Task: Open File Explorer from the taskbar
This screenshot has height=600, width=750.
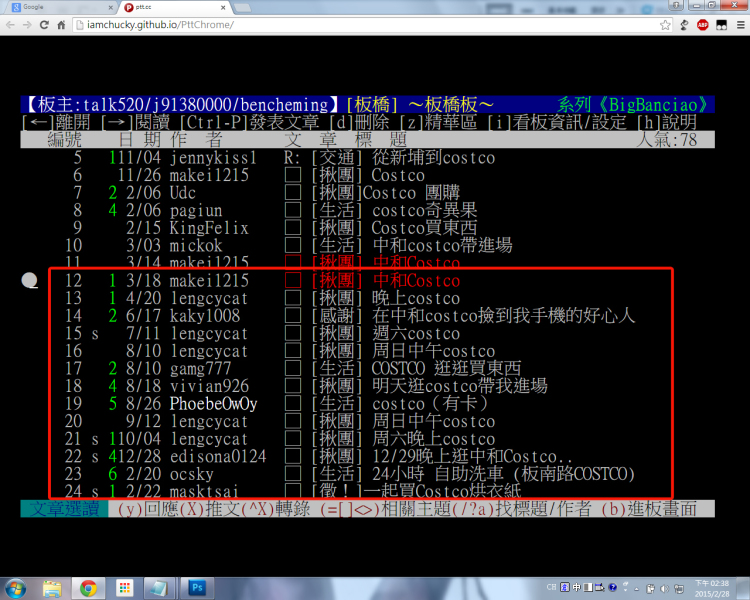Action: tap(52, 588)
